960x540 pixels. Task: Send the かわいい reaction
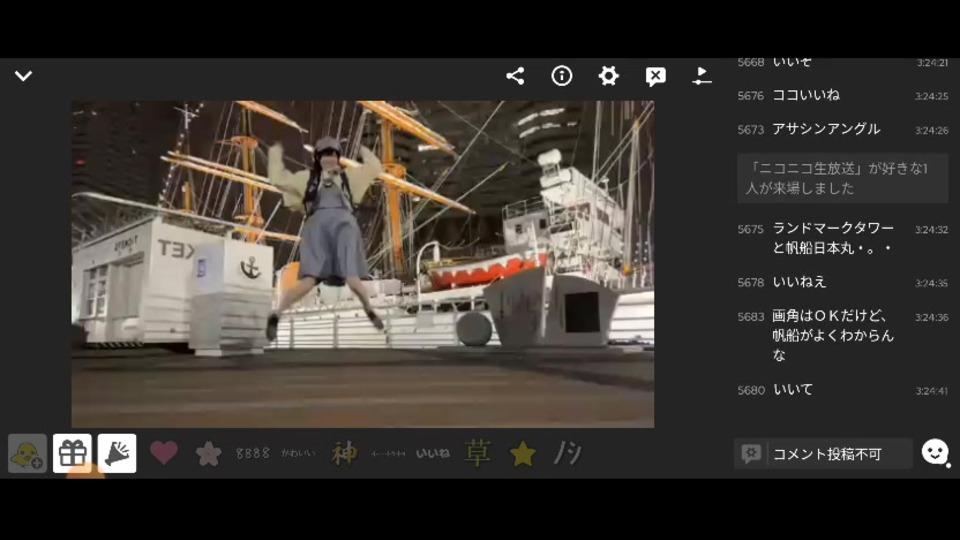[x=298, y=454]
